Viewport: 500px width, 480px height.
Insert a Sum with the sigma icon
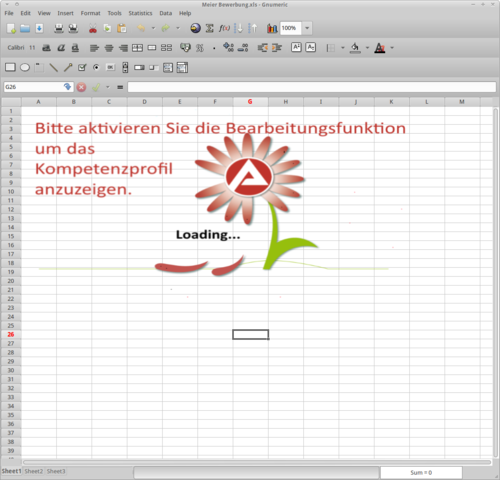210,28
